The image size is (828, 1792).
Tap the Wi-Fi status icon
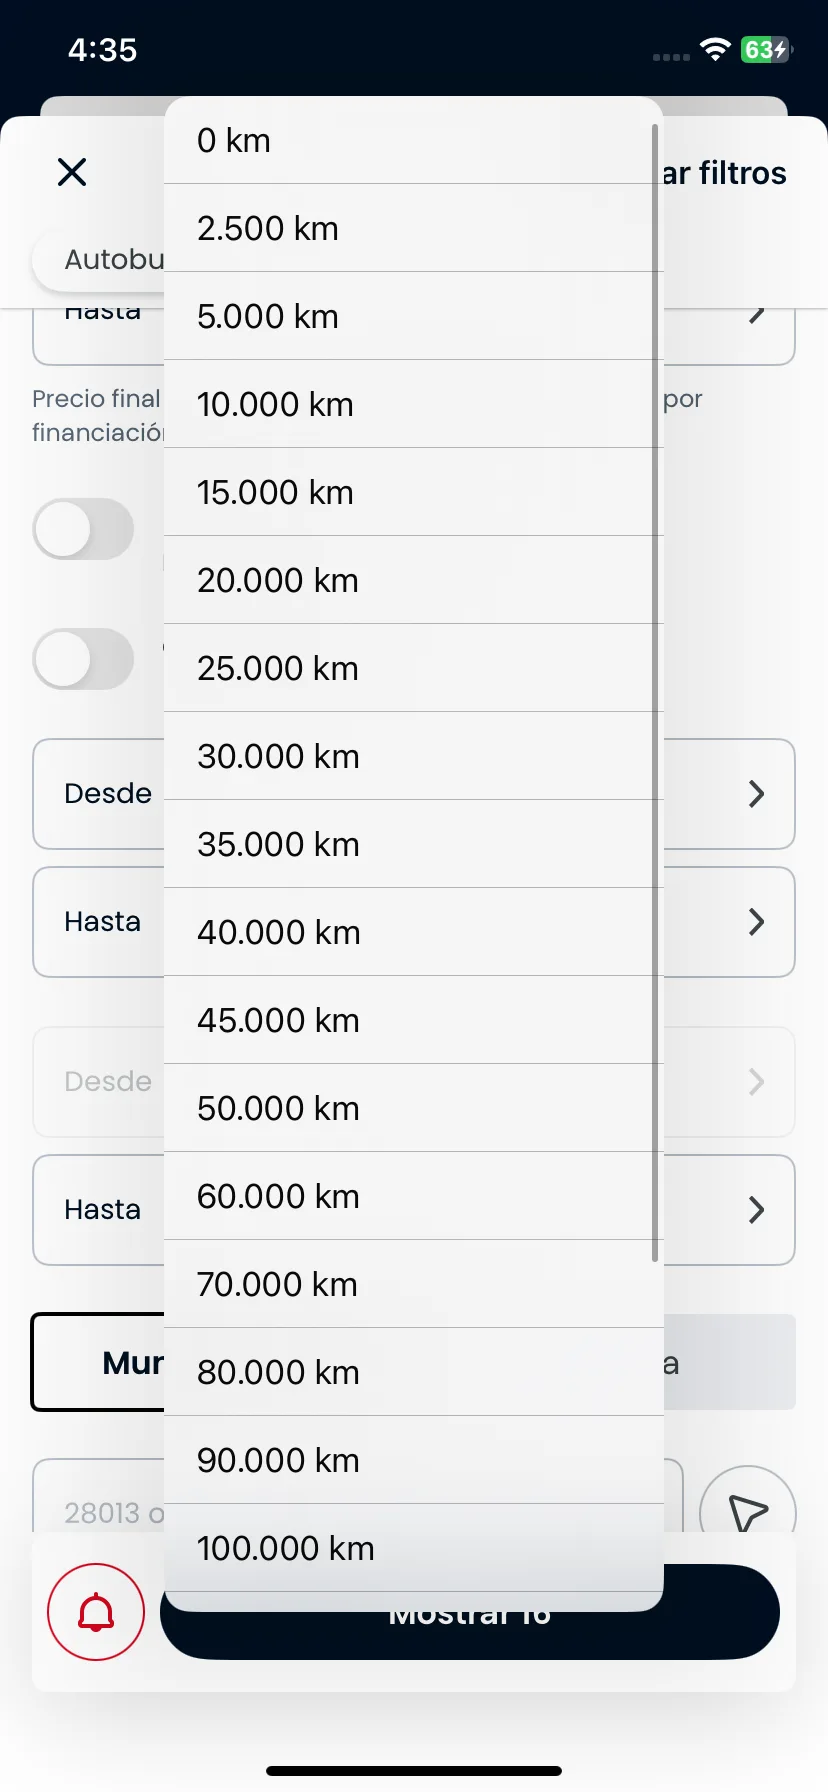pyautogui.click(x=715, y=50)
